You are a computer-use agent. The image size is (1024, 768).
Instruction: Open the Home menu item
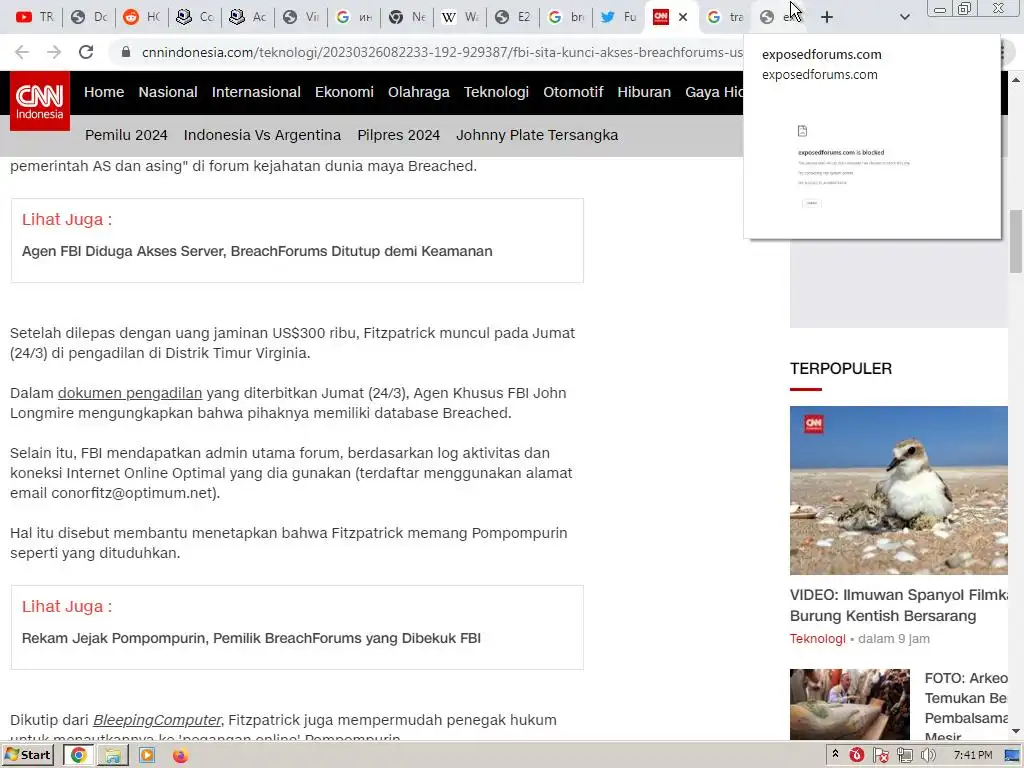coord(104,92)
